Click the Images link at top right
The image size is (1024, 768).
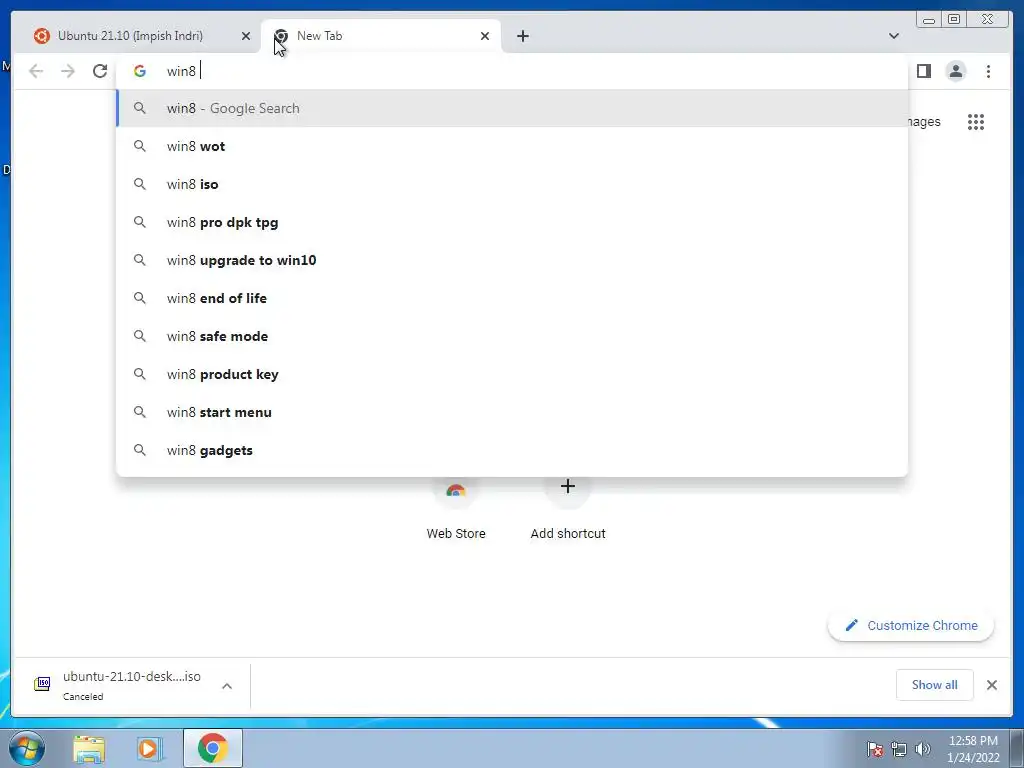tap(924, 122)
